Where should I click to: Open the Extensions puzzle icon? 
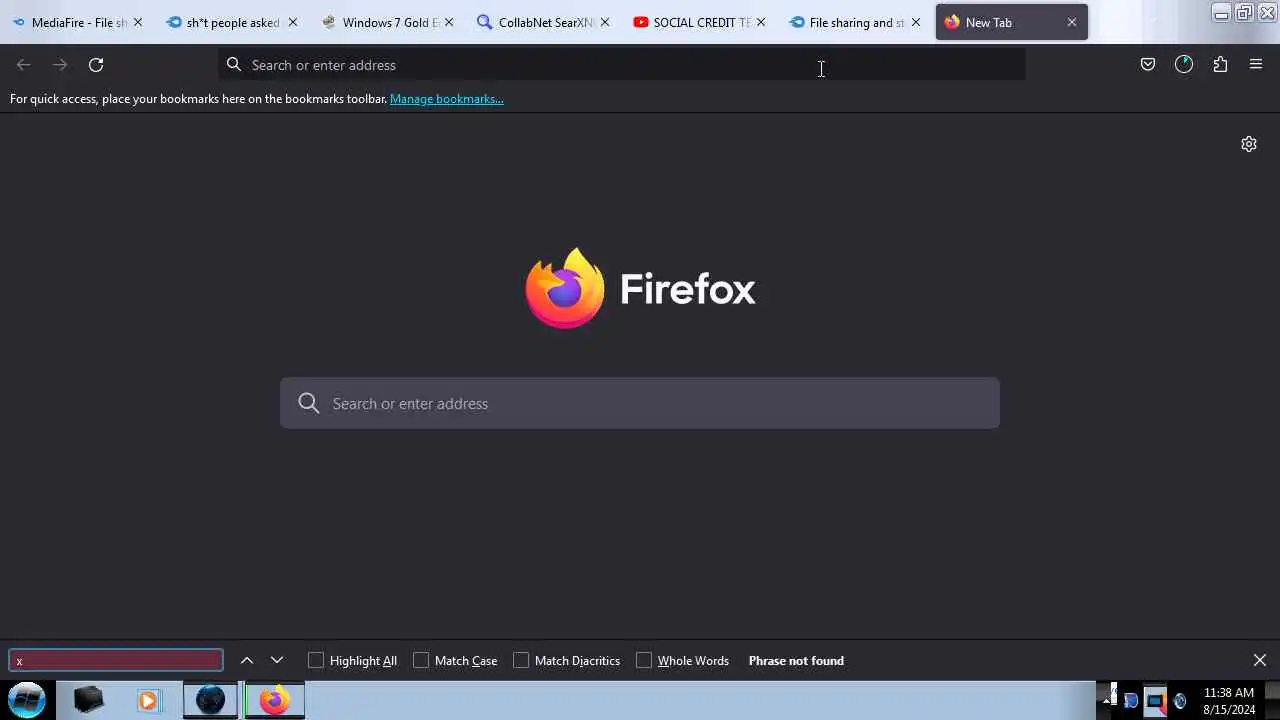coord(1220,65)
